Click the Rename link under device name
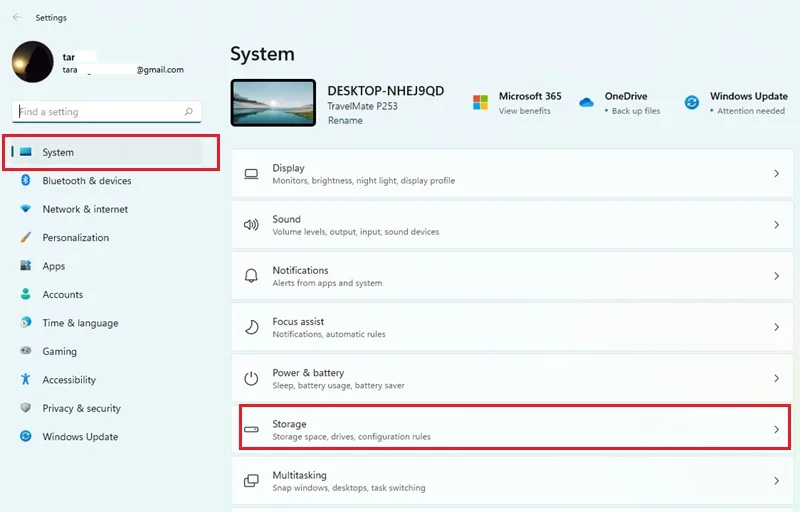 point(345,120)
